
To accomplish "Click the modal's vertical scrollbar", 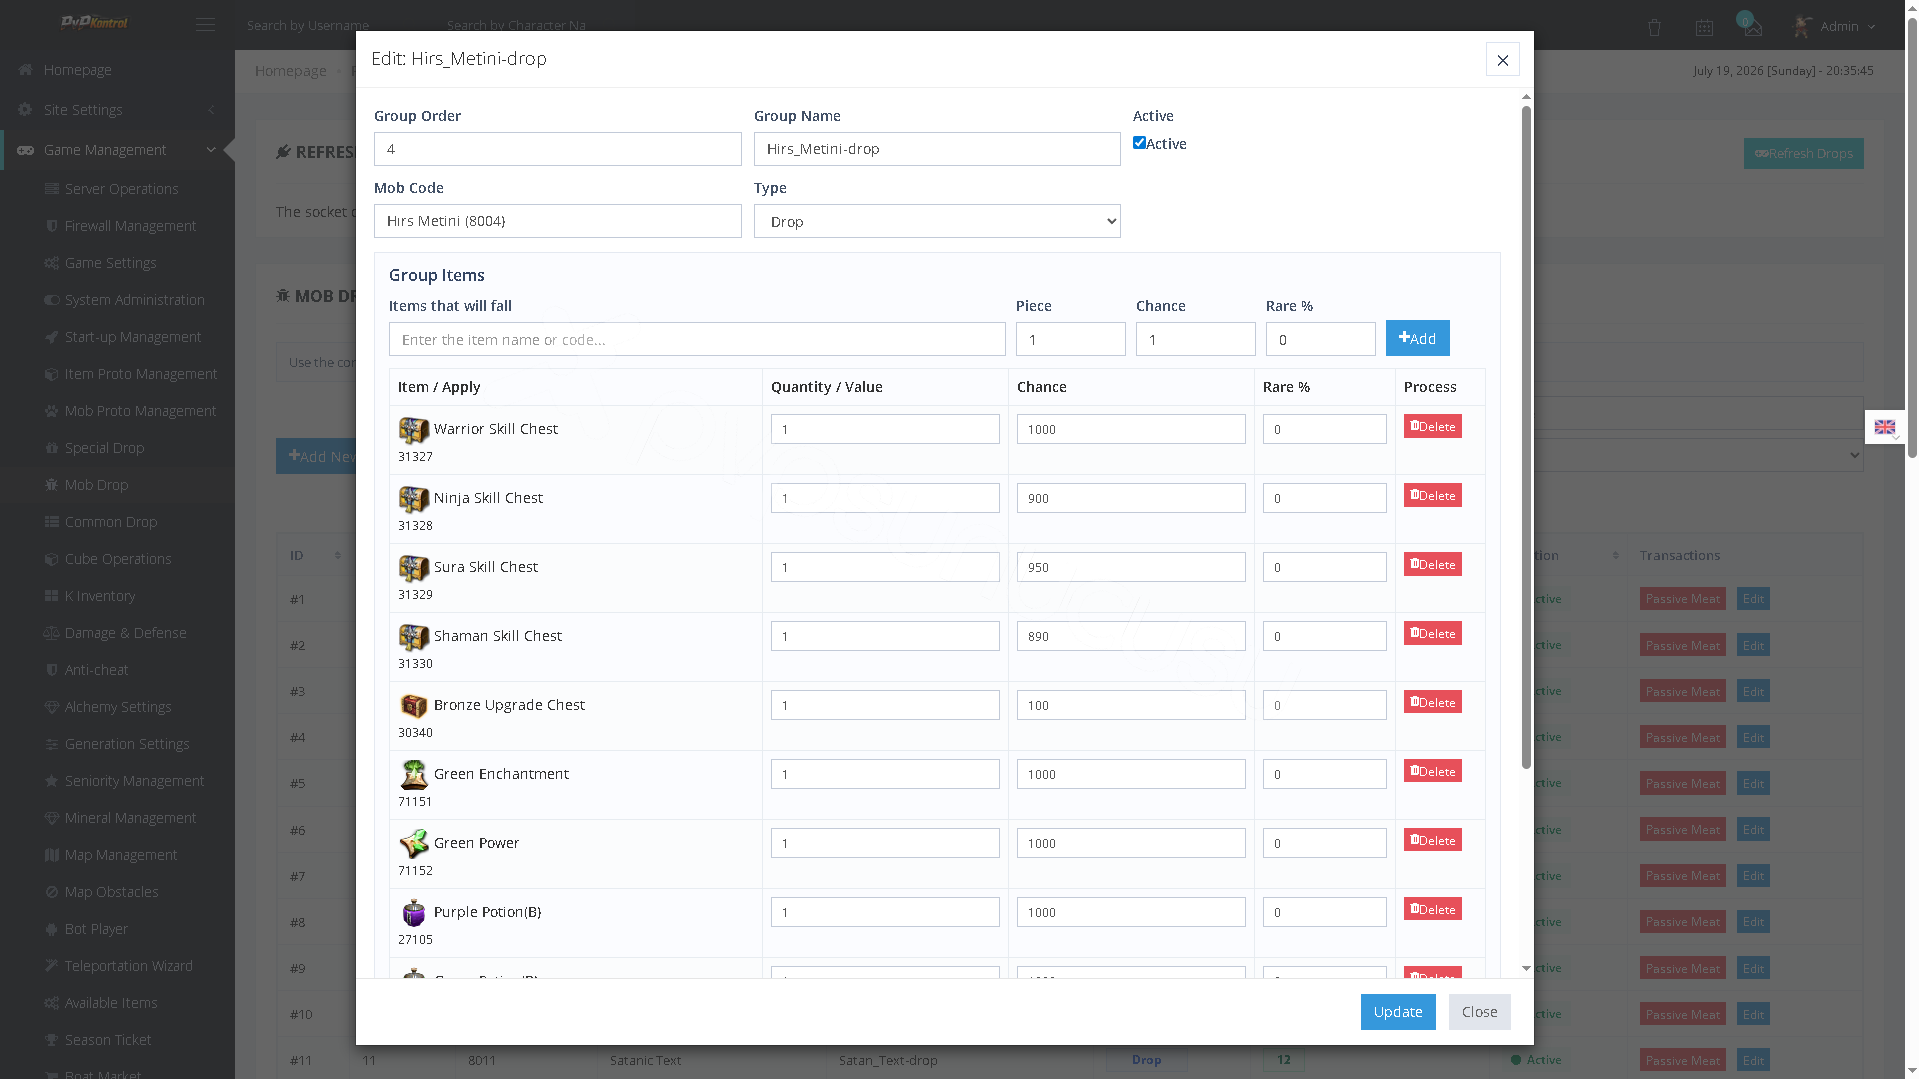I will pyautogui.click(x=1526, y=437).
